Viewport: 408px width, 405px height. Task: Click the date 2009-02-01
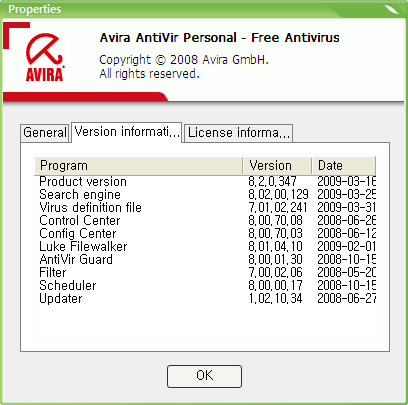(x=346, y=247)
